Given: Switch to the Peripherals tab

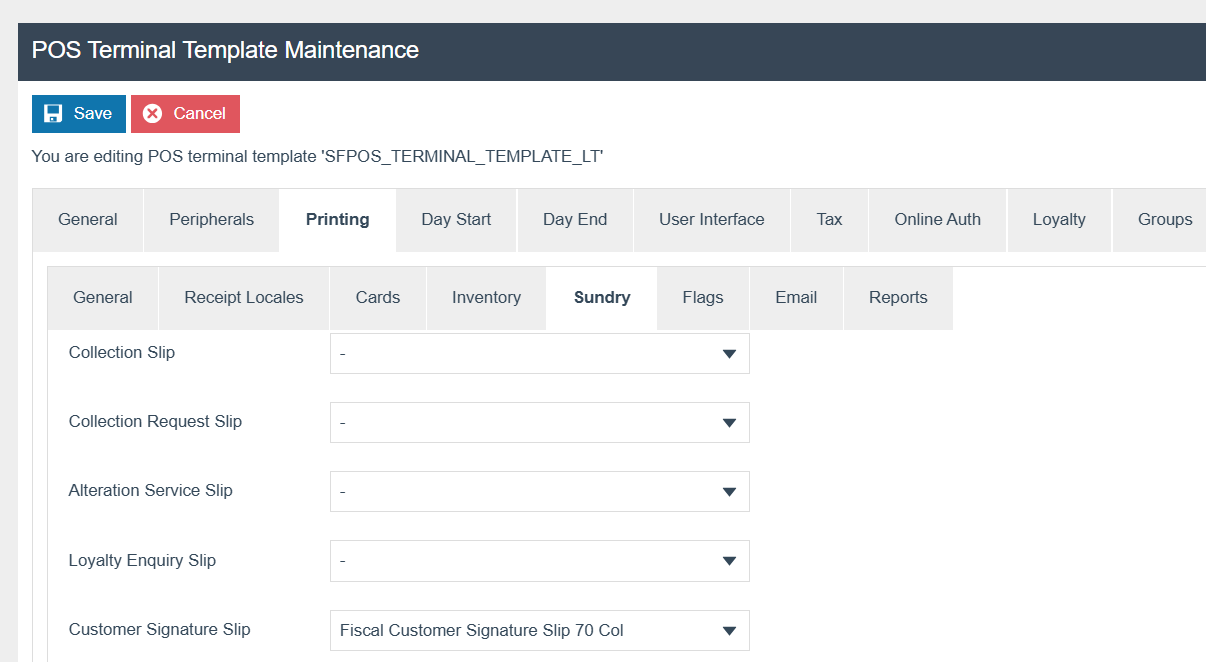Looking at the screenshot, I should click(x=211, y=220).
